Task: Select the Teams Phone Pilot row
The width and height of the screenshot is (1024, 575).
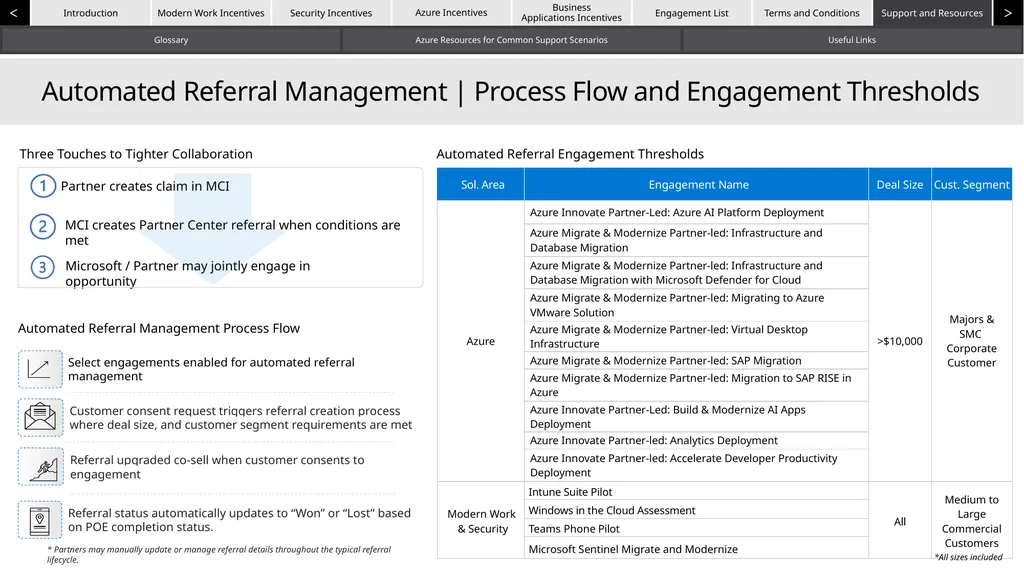Action: (697, 528)
